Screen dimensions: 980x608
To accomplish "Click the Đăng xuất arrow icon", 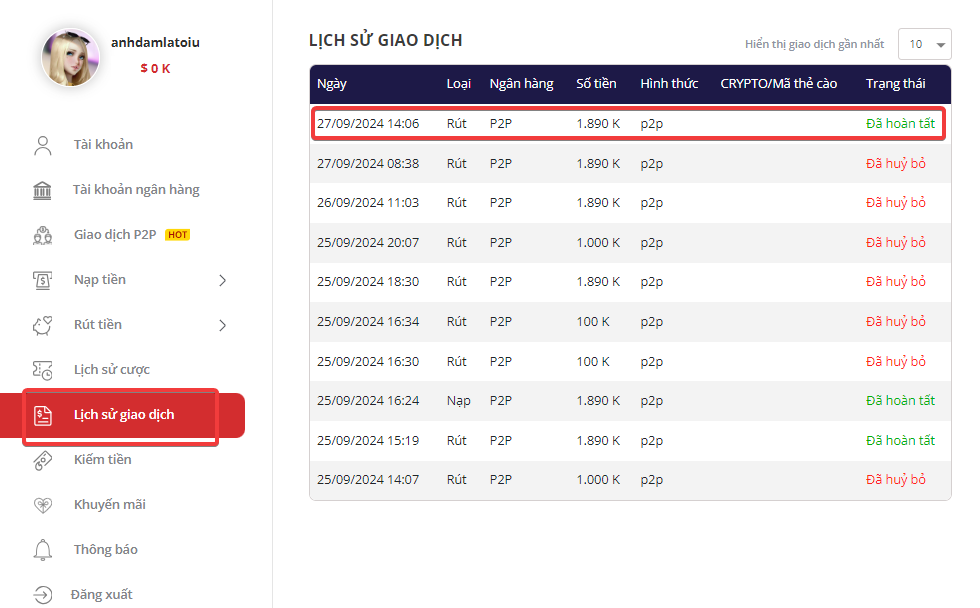I will point(42,594).
